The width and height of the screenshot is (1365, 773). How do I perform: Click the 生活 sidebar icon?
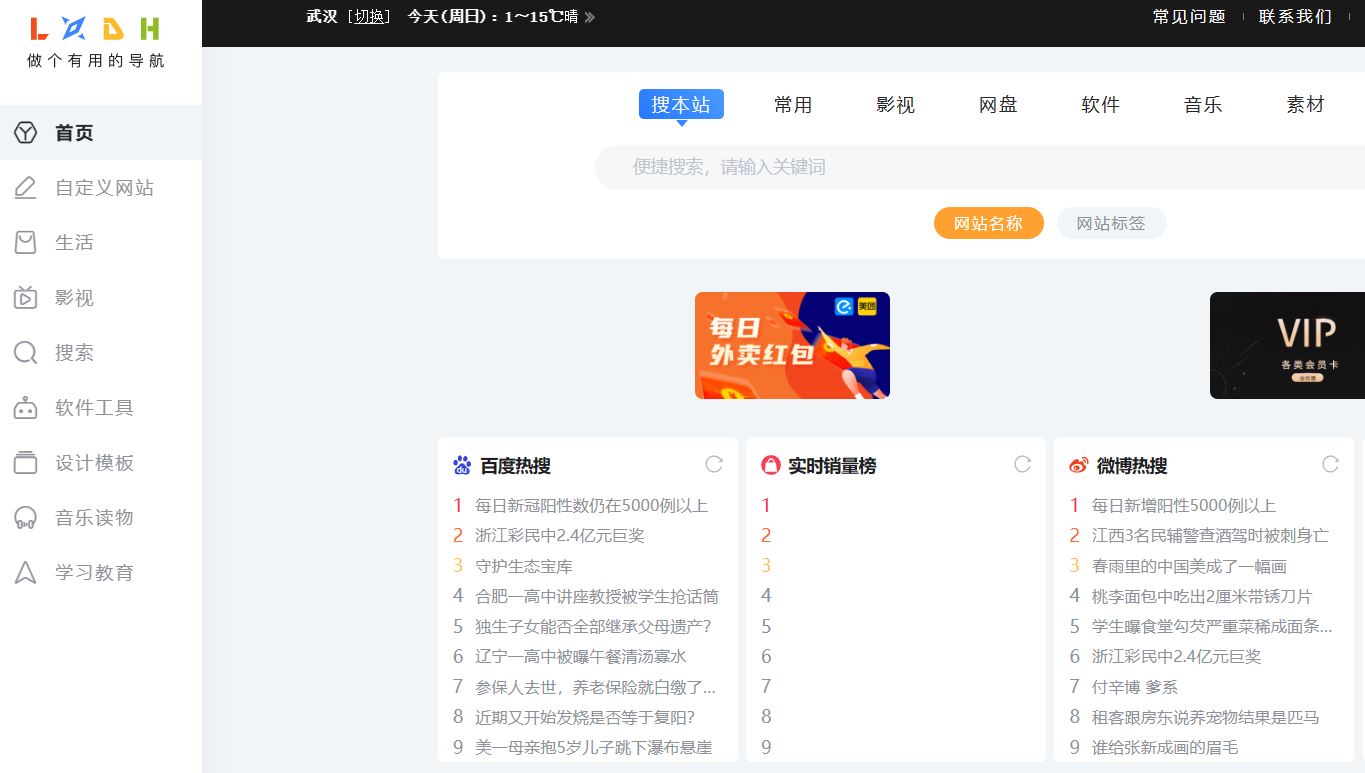point(24,242)
